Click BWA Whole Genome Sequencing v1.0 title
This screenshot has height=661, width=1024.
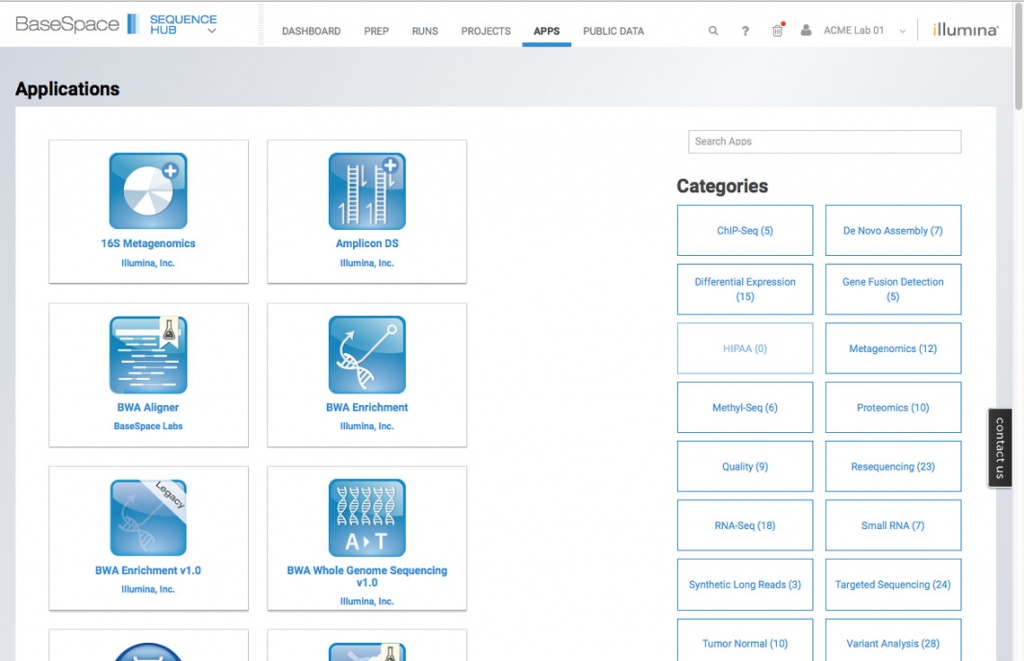[367, 576]
